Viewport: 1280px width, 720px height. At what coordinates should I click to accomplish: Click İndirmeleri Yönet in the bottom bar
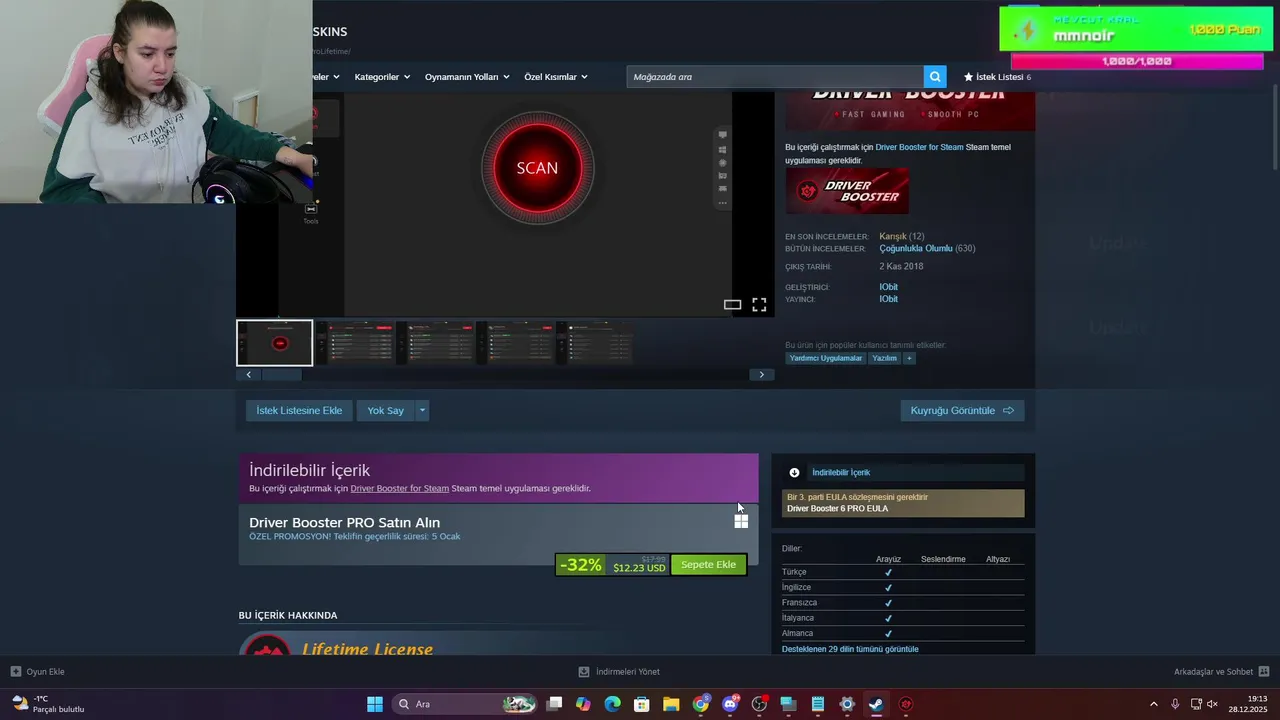click(628, 672)
